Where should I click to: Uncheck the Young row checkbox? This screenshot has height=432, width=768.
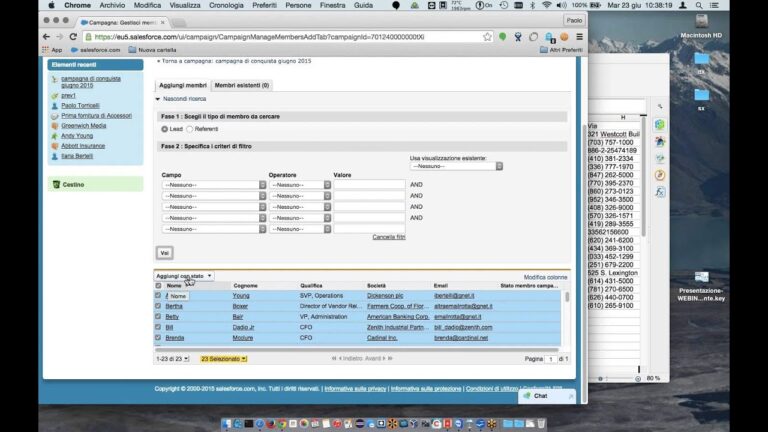(158, 296)
